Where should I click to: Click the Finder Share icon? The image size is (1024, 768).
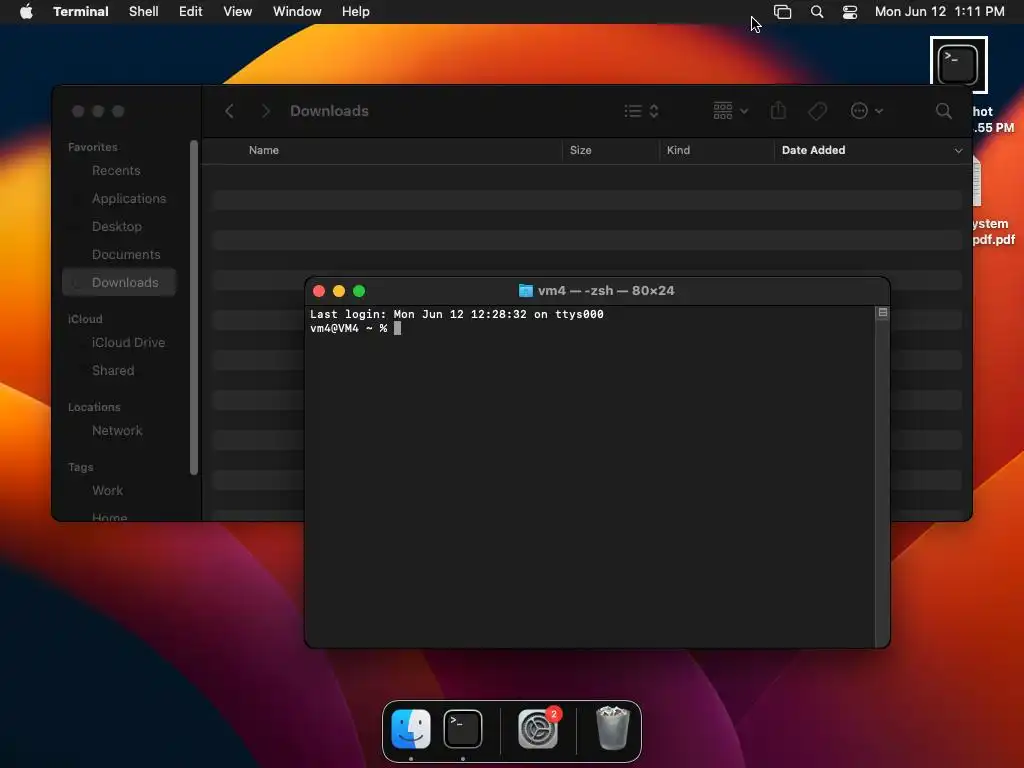coord(778,111)
